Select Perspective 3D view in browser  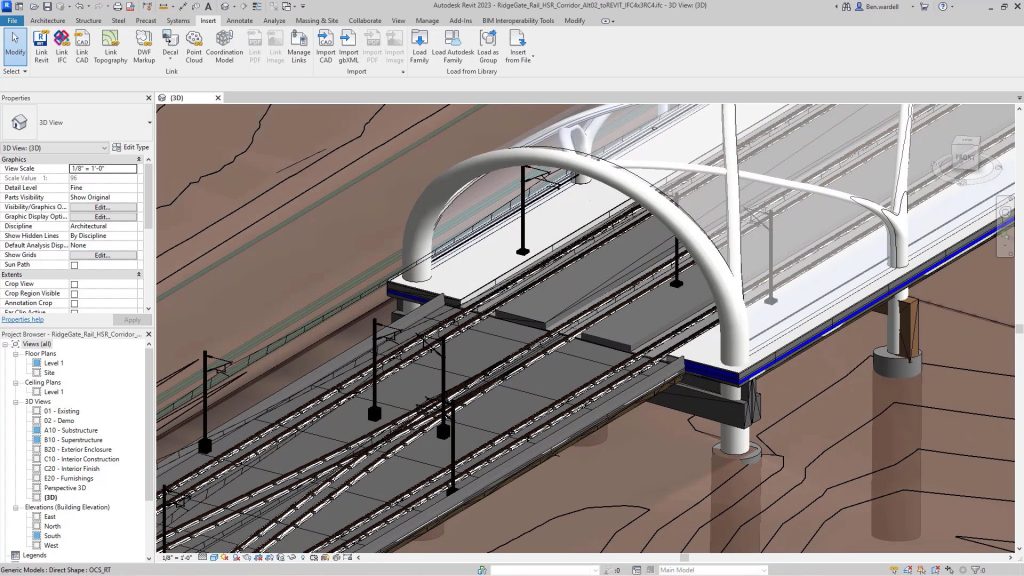[x=65, y=488]
